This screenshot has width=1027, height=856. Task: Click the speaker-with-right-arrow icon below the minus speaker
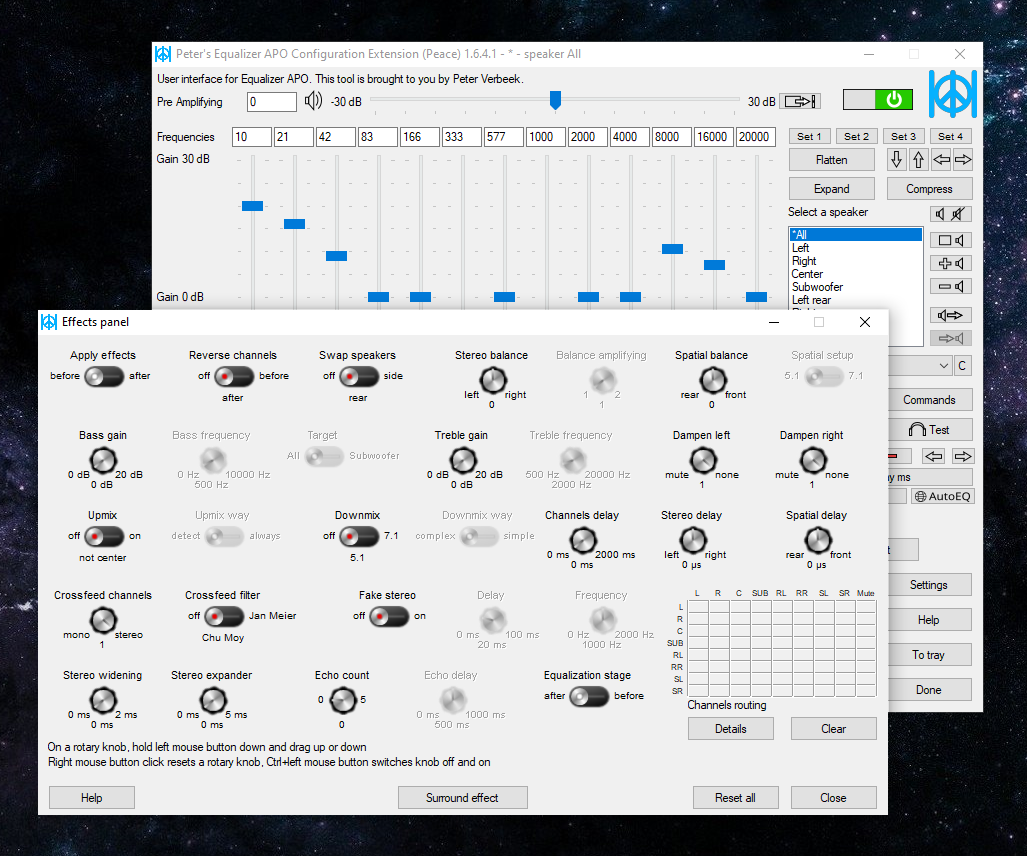[950, 316]
